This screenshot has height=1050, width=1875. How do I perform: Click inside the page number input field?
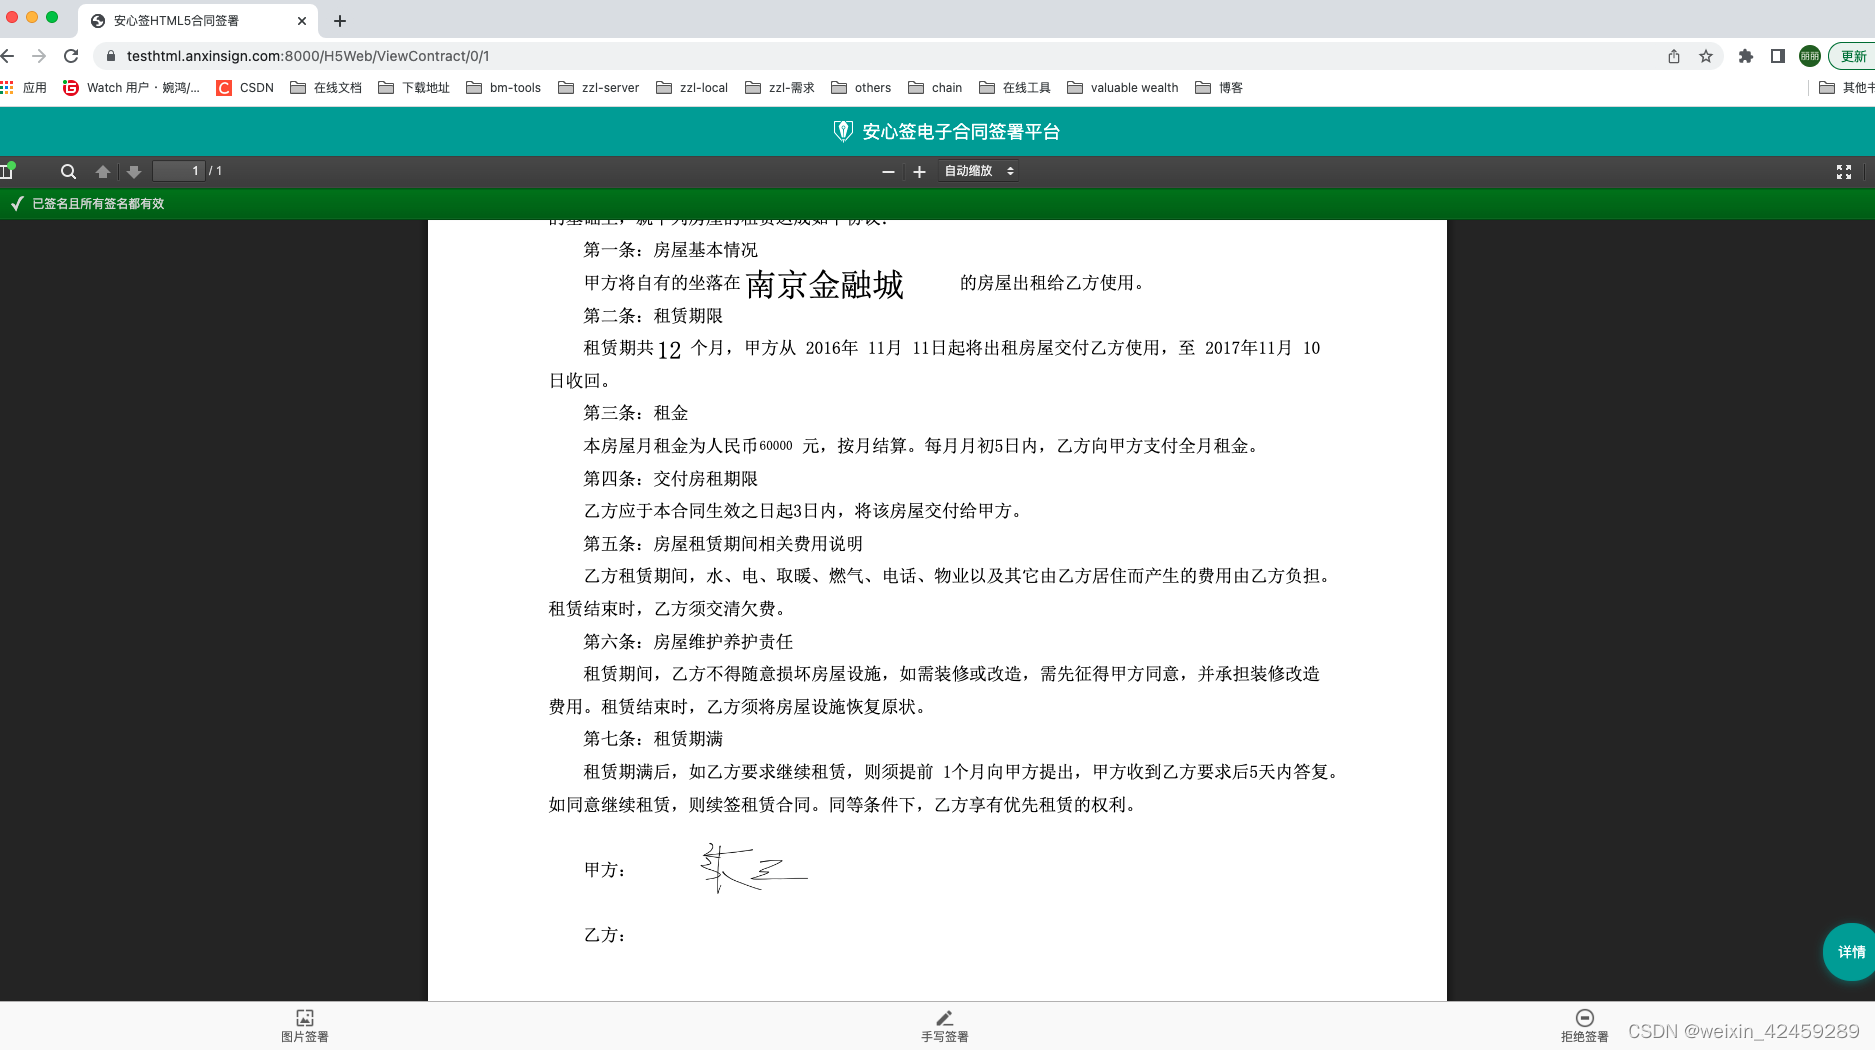pyautogui.click(x=180, y=171)
